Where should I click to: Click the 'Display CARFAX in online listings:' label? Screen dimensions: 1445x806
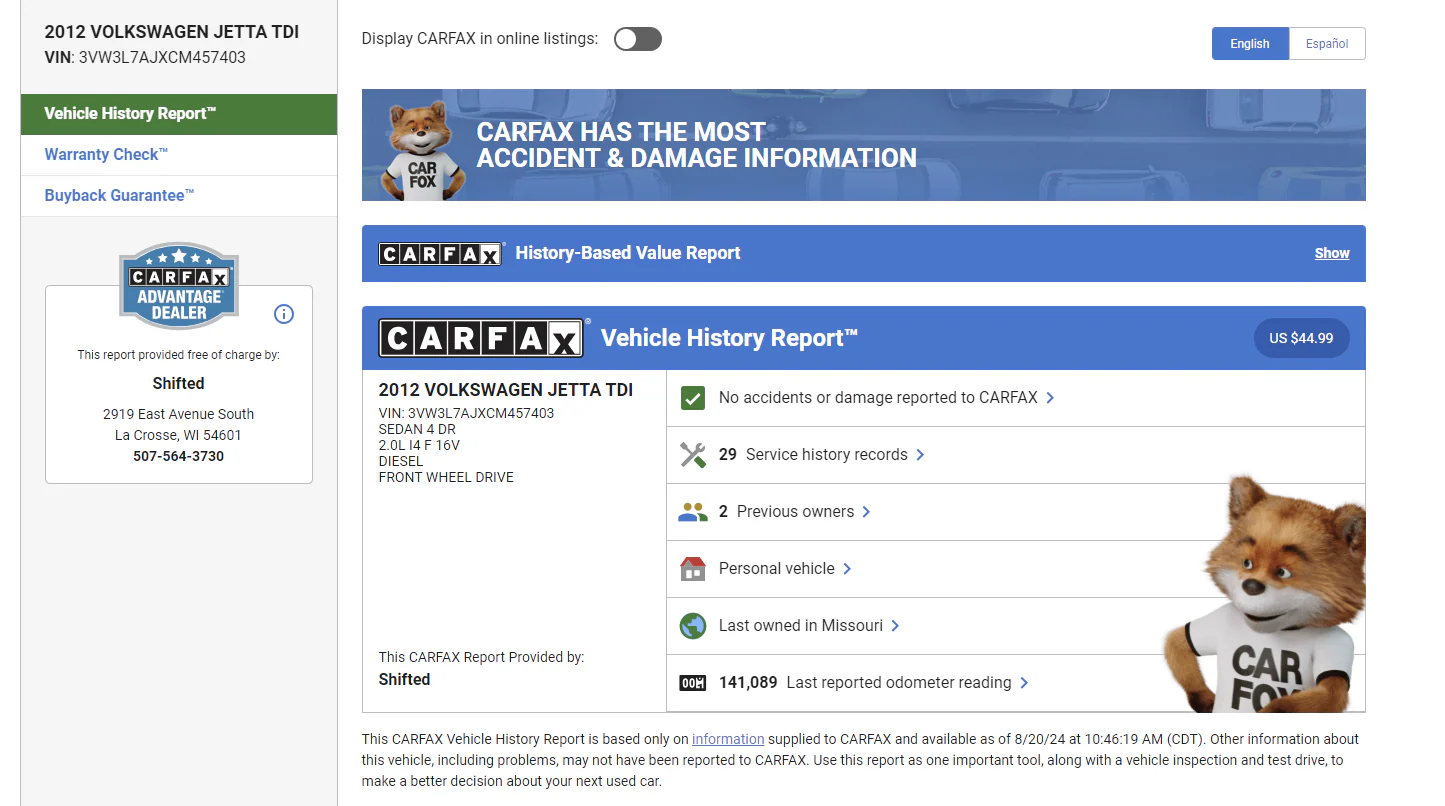[x=480, y=39]
